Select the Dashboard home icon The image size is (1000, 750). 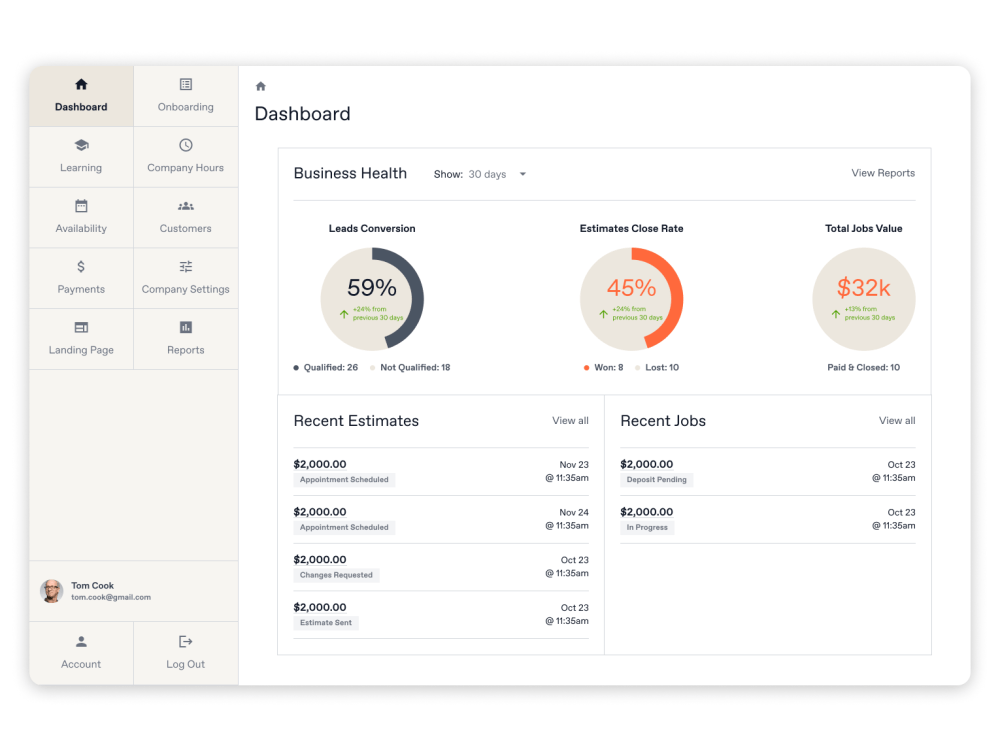[80, 85]
